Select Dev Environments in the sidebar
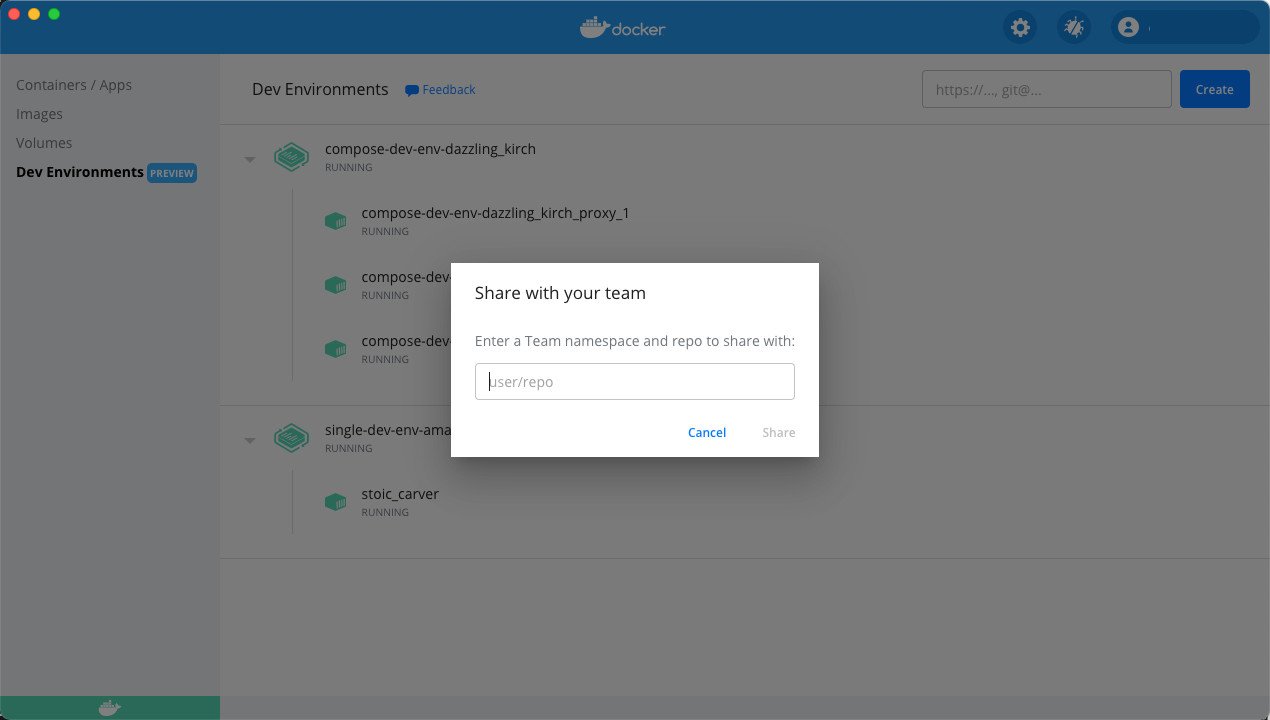The image size is (1270, 720). click(x=80, y=172)
